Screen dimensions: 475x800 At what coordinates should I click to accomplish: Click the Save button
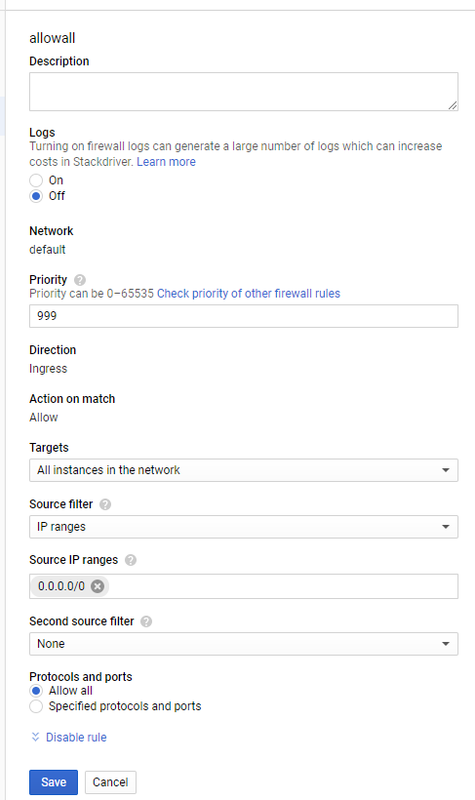[x=54, y=782]
